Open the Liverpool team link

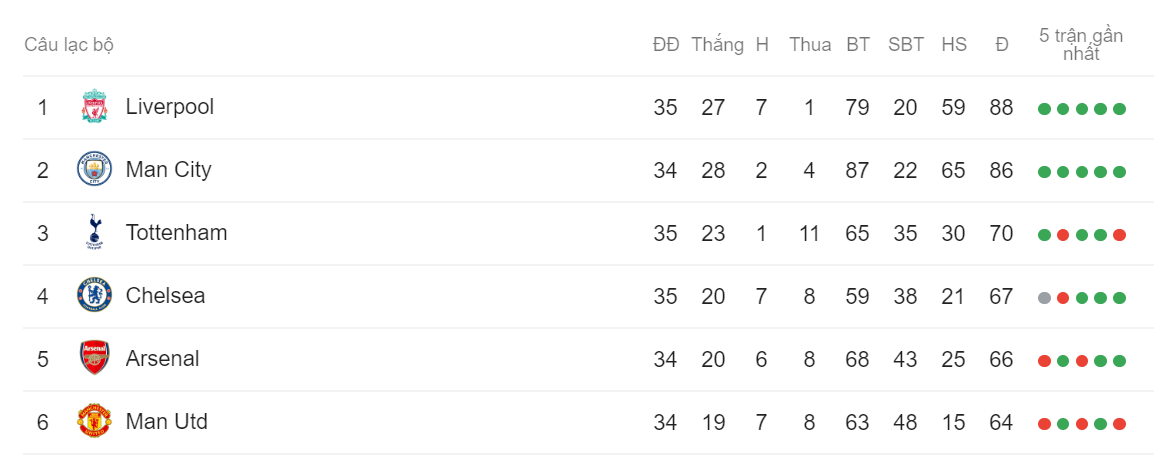[x=170, y=108]
